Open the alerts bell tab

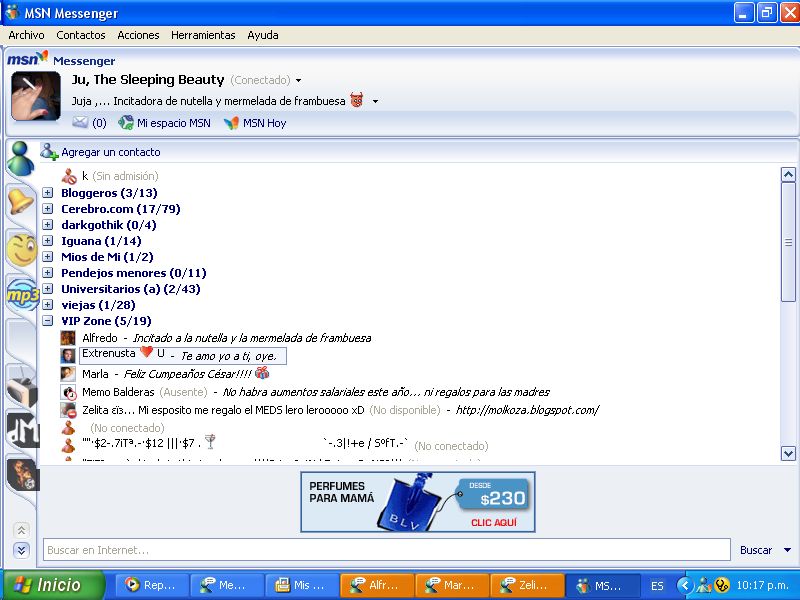tap(20, 202)
